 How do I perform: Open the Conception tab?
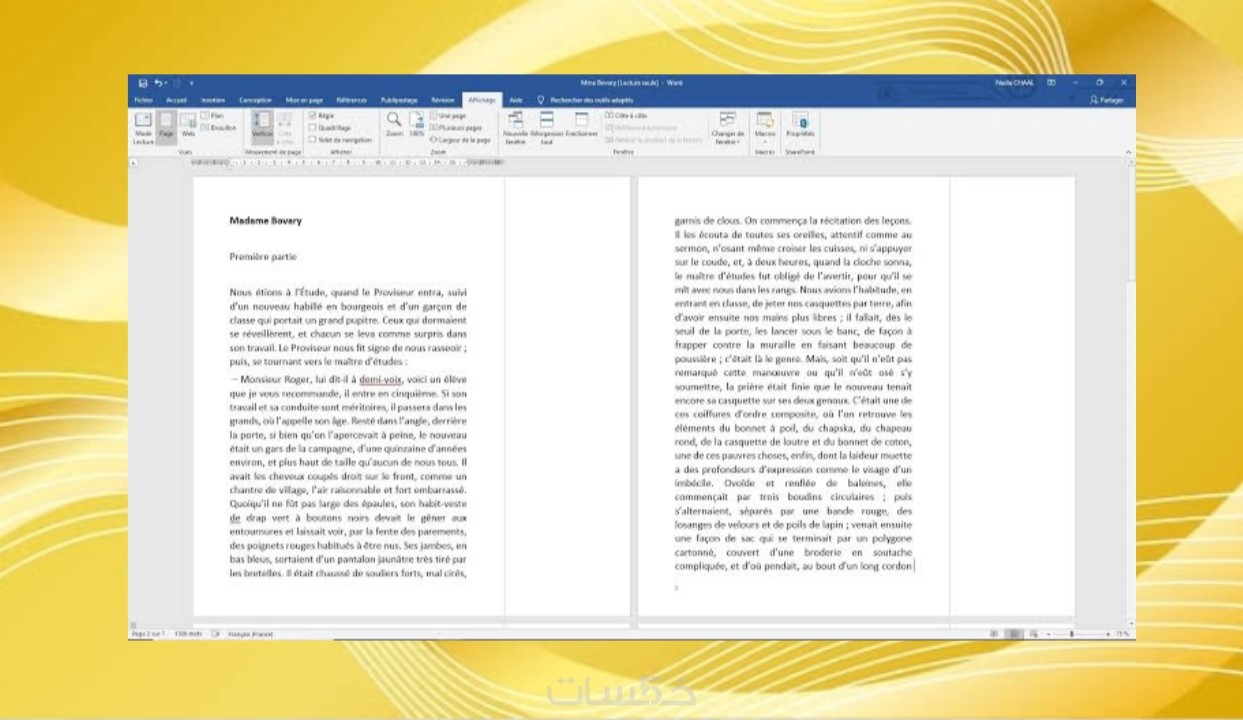pos(255,100)
